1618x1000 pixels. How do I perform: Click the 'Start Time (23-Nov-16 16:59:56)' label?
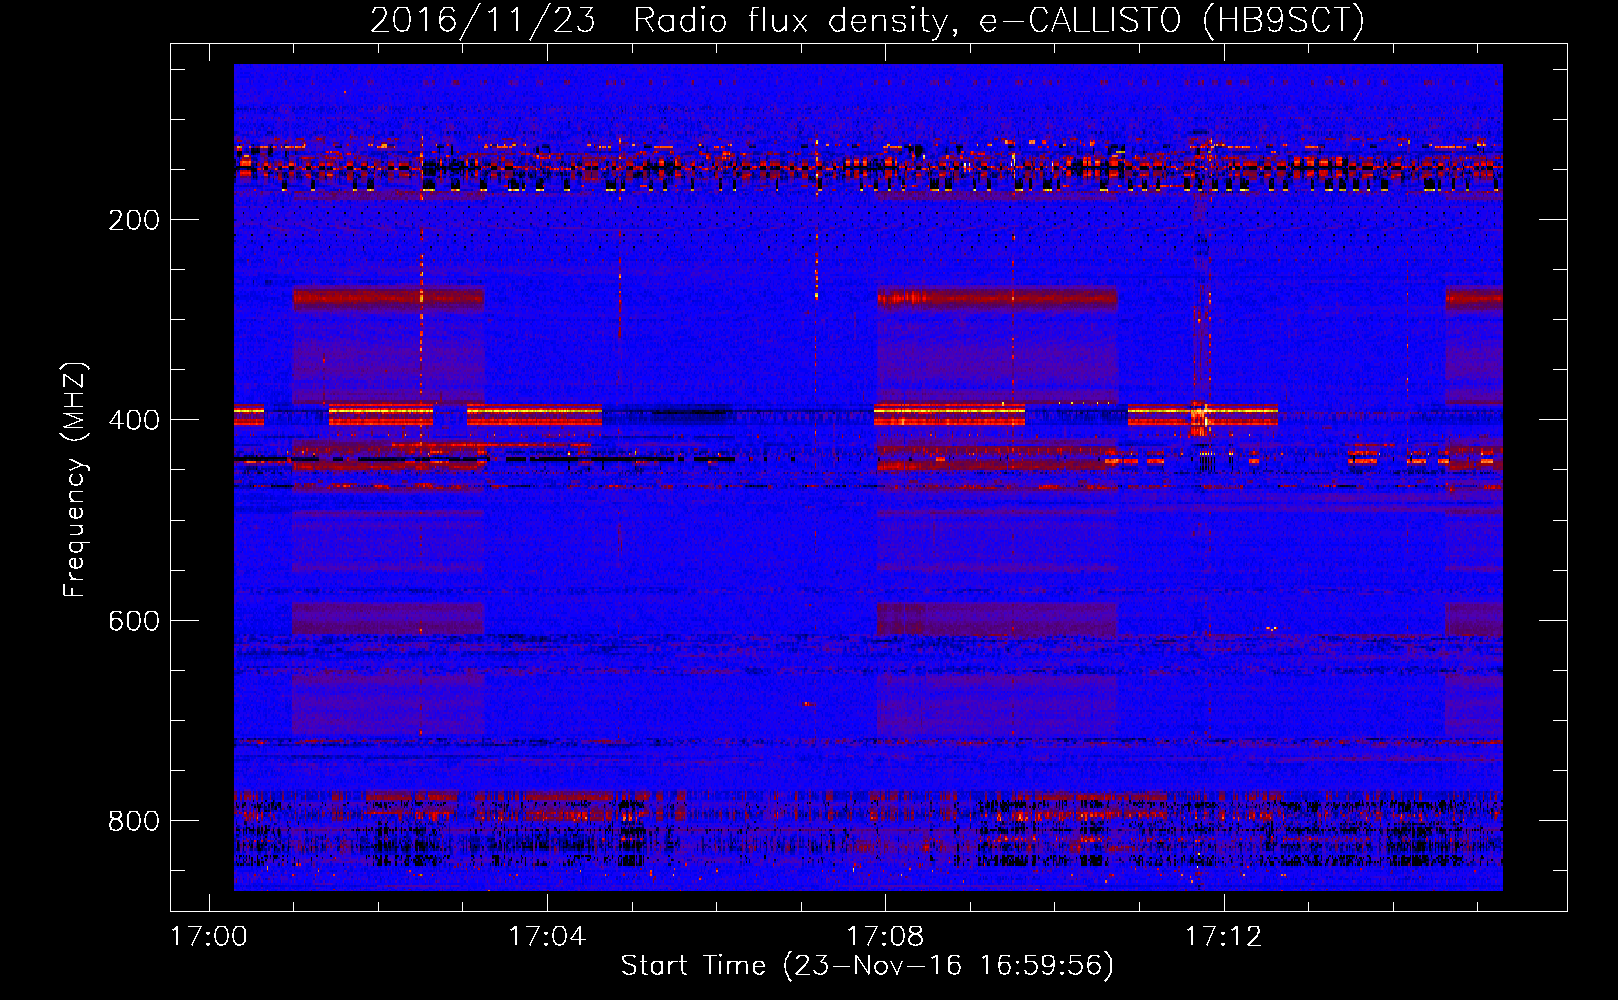(x=867, y=966)
